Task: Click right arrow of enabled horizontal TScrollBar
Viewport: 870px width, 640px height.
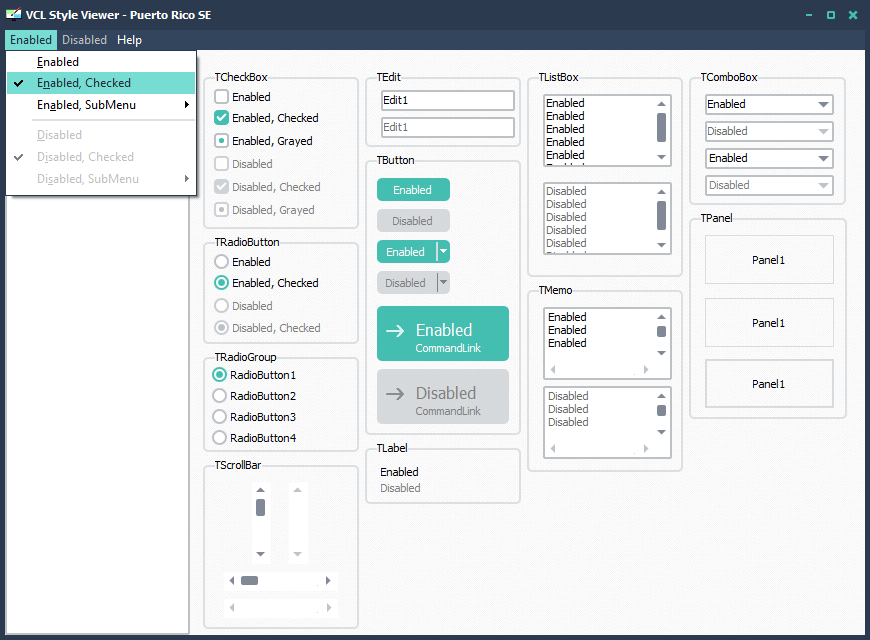Action: click(x=328, y=581)
